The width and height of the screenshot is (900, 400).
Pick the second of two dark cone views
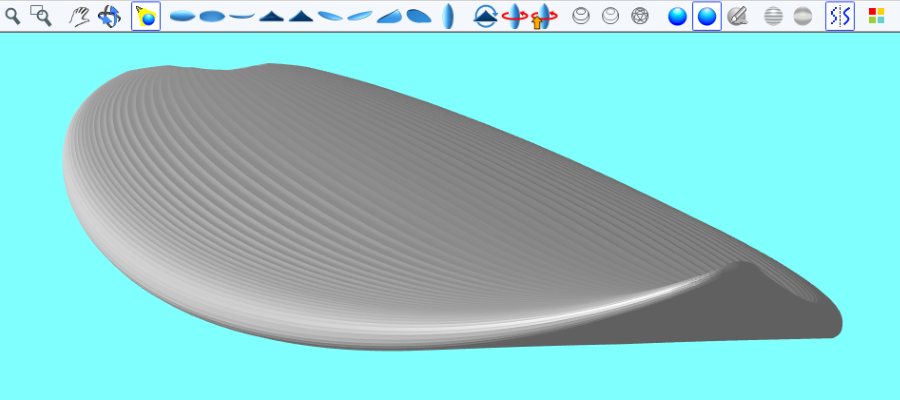pos(301,16)
